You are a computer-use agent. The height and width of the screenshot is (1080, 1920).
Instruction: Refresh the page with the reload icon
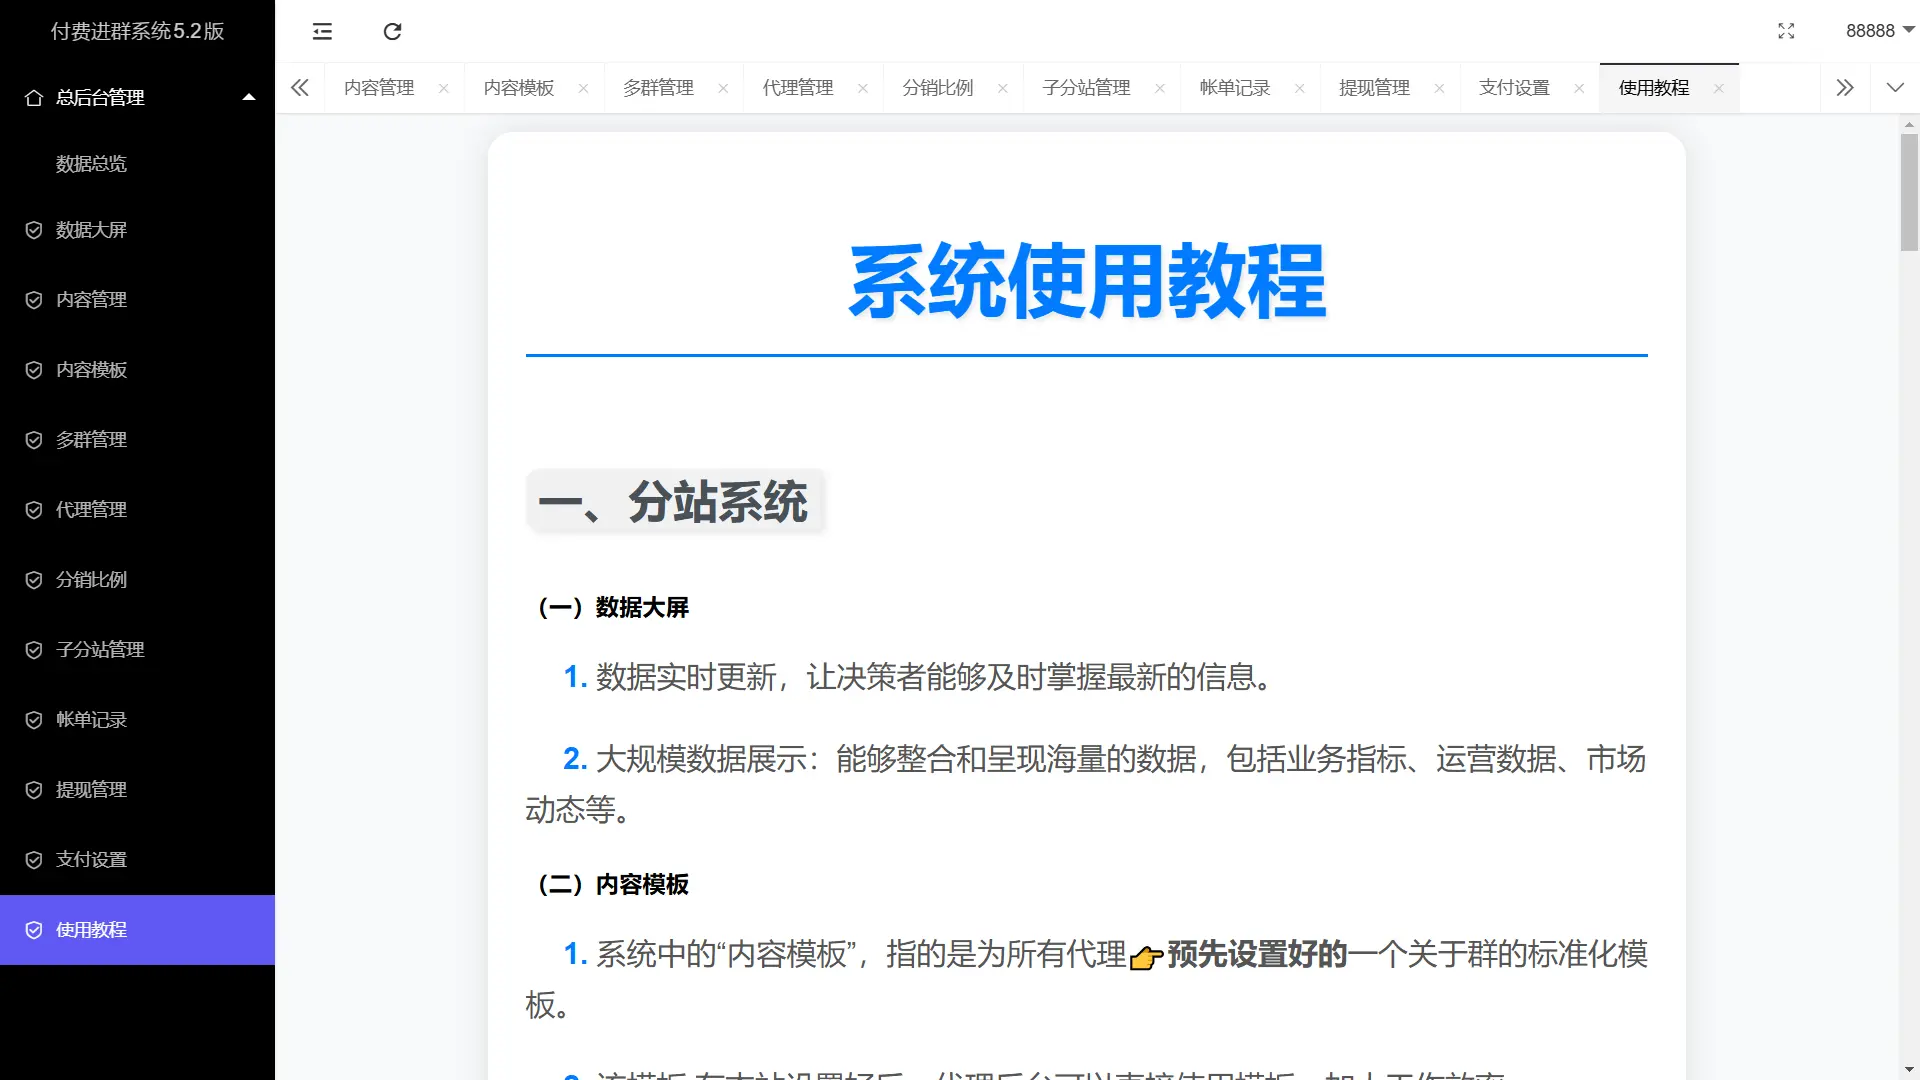coord(392,31)
